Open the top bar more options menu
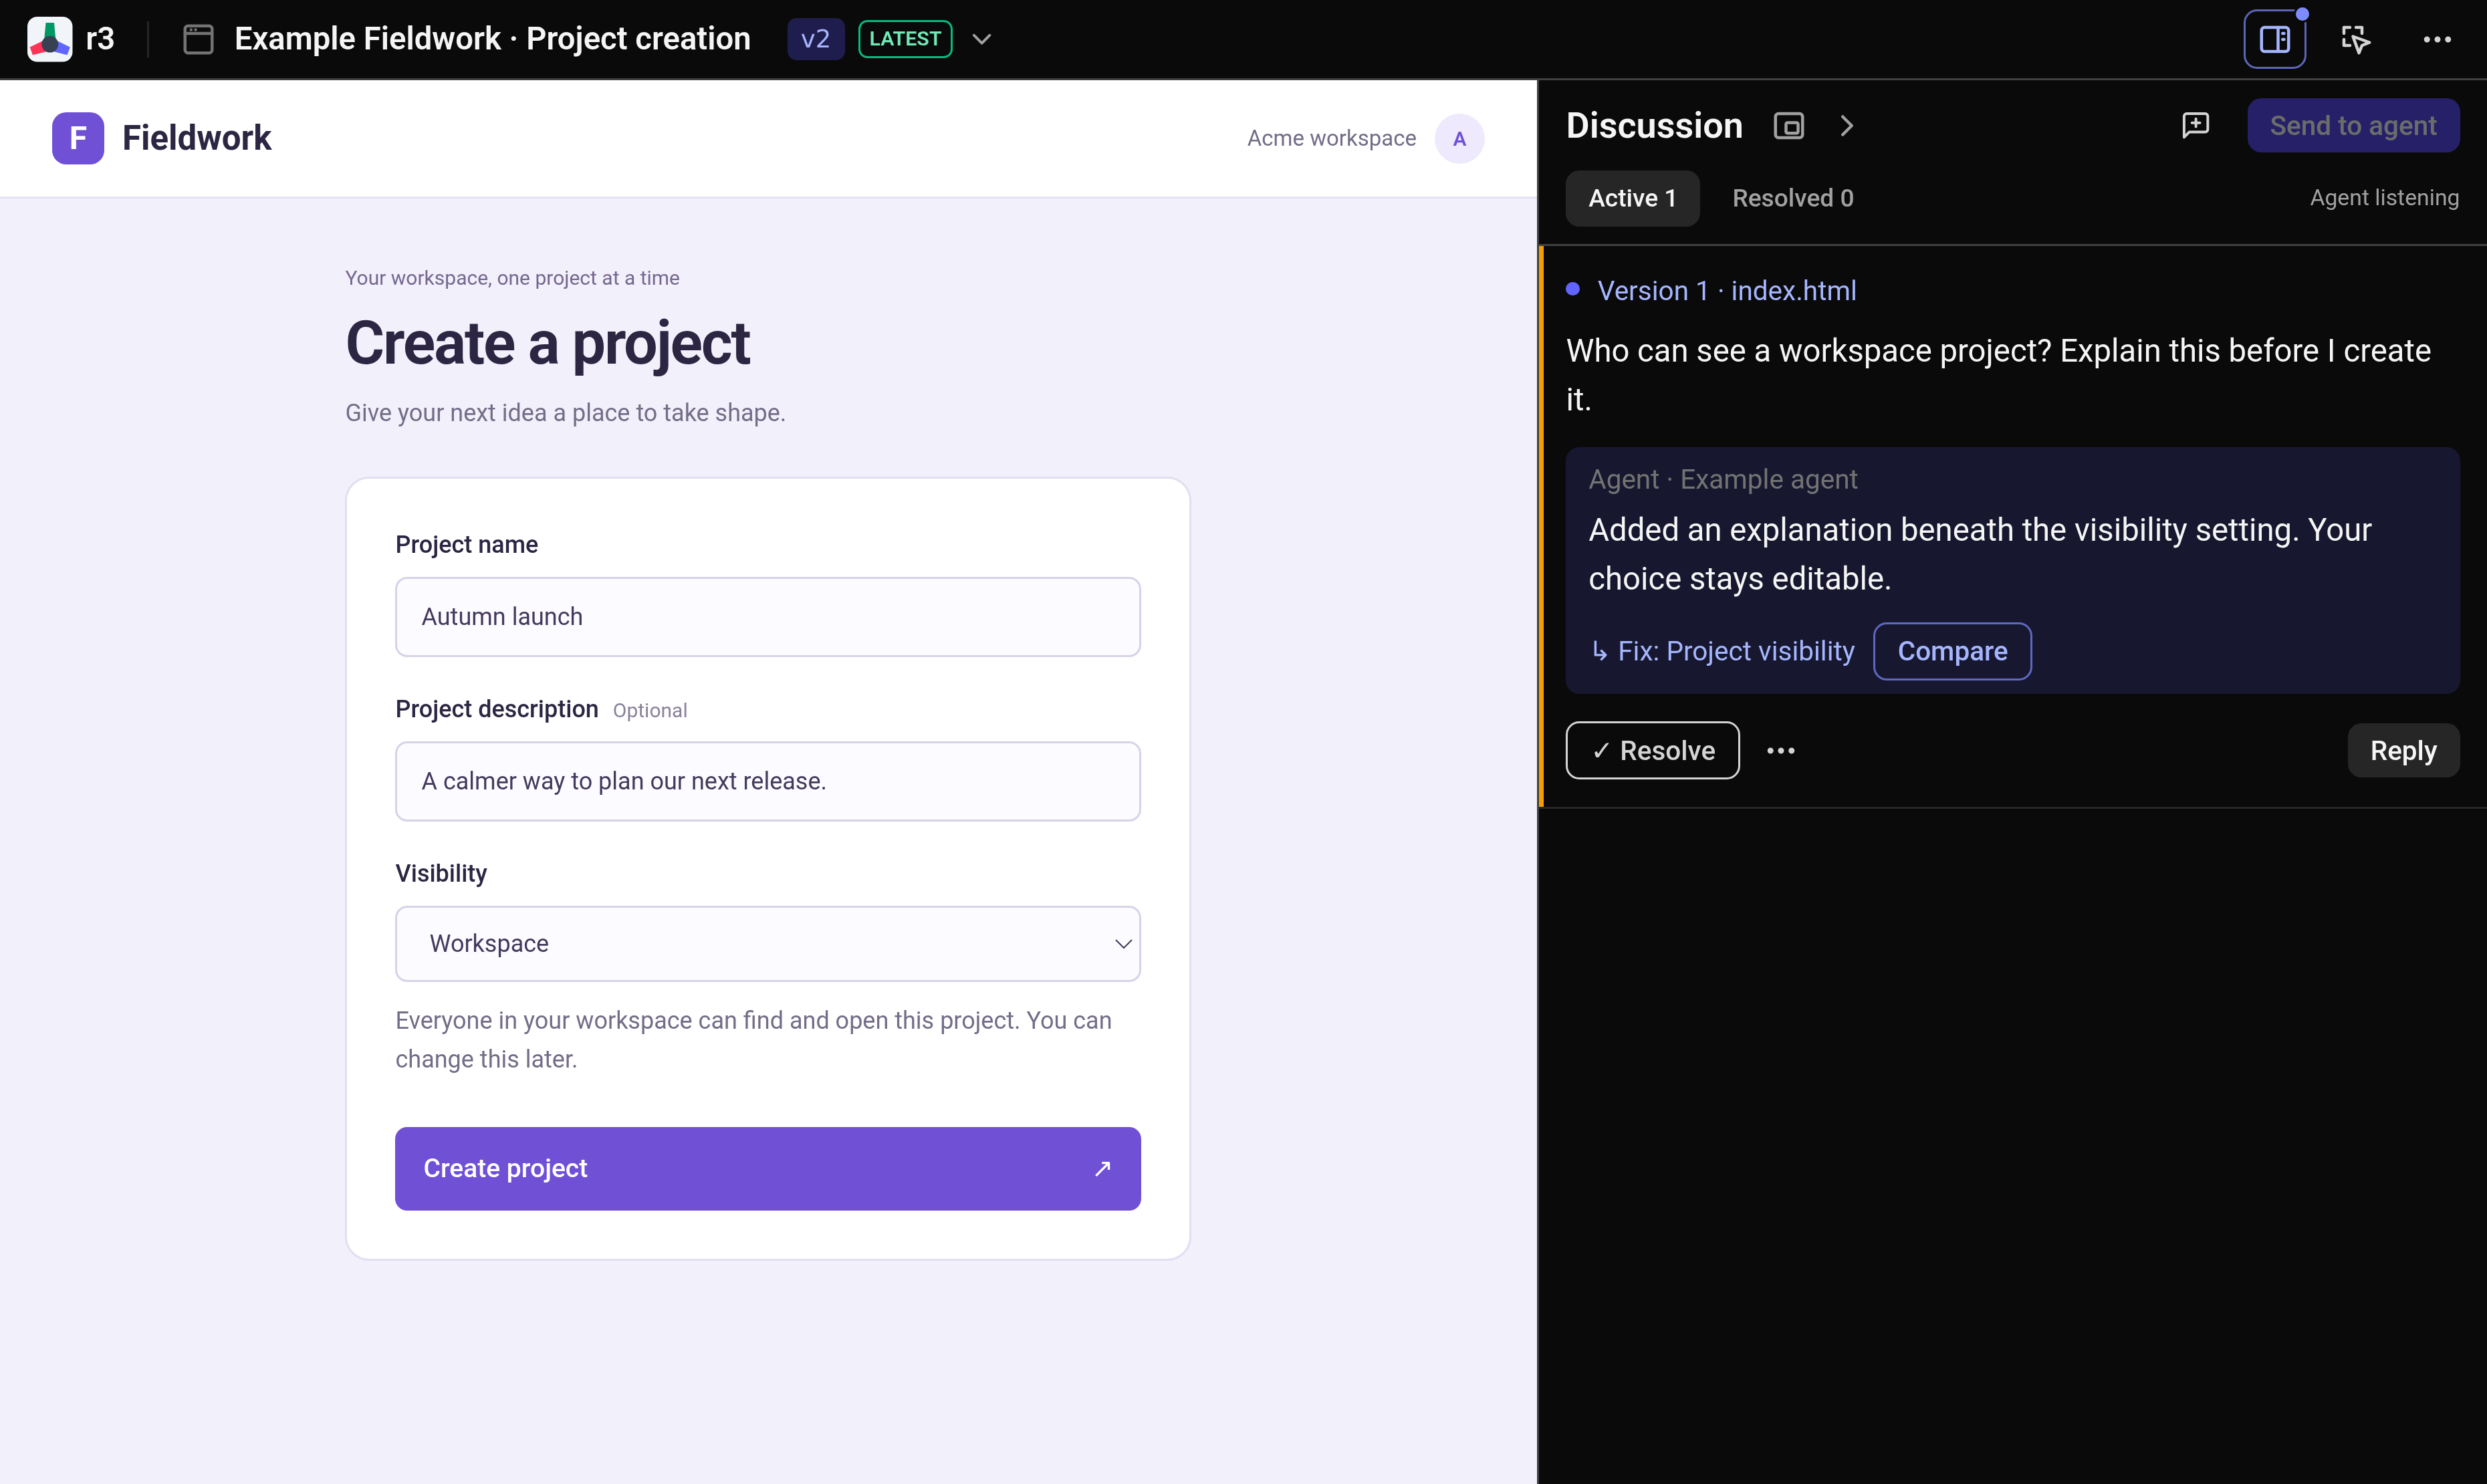 tap(2436, 39)
